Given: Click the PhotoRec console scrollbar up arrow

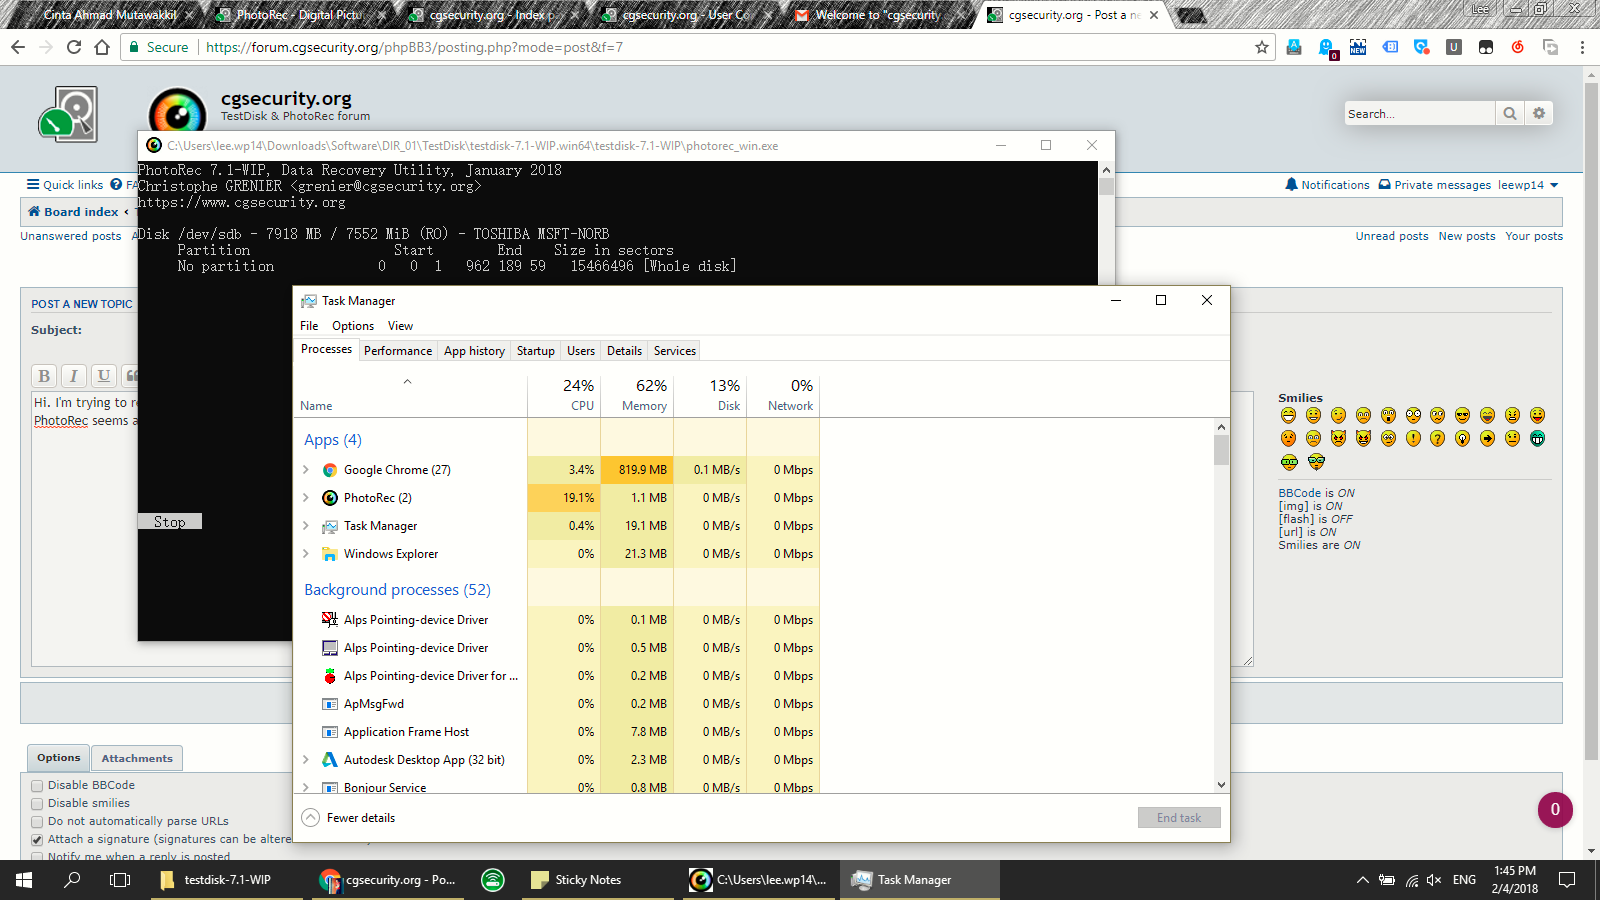Looking at the screenshot, I should click(x=1106, y=170).
